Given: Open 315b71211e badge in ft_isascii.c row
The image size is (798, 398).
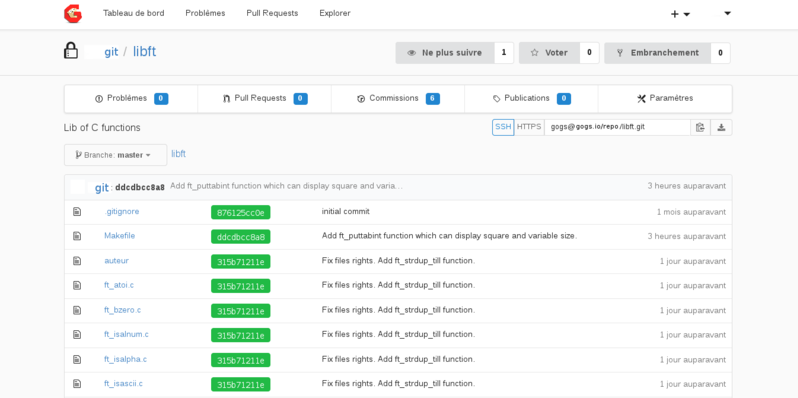Looking at the screenshot, I should point(241,385).
